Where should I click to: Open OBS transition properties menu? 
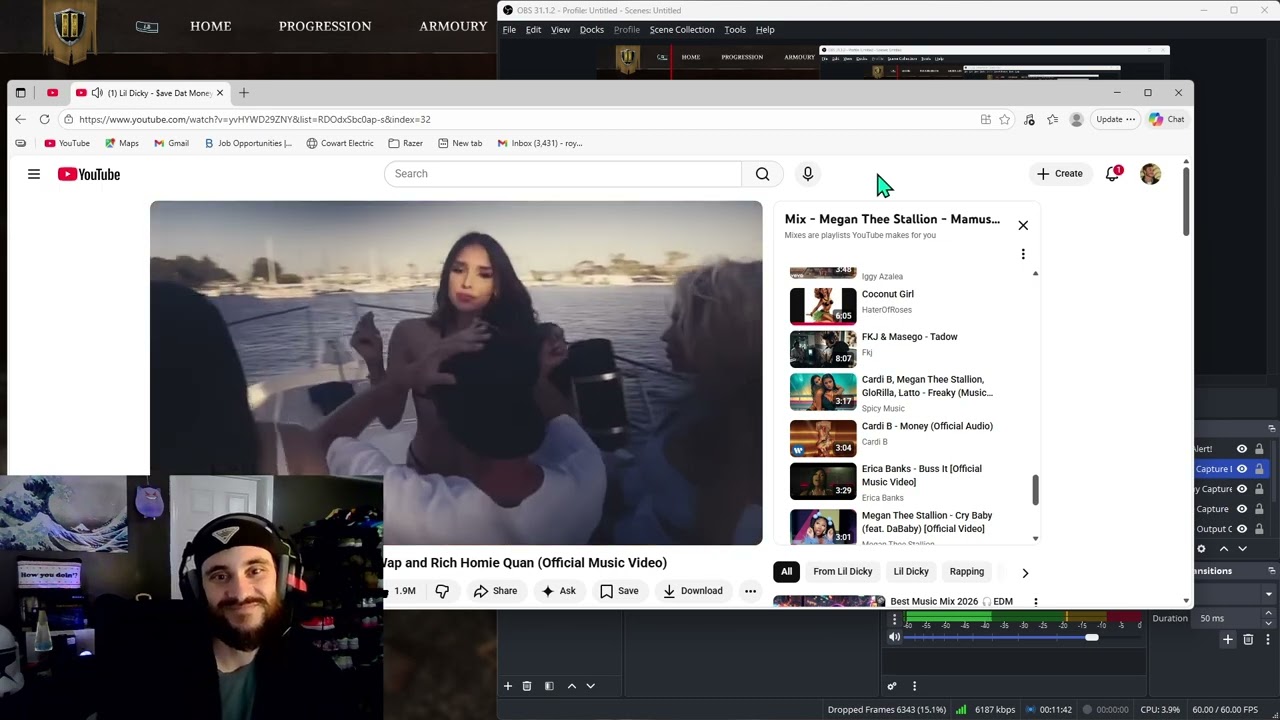[1267, 639]
